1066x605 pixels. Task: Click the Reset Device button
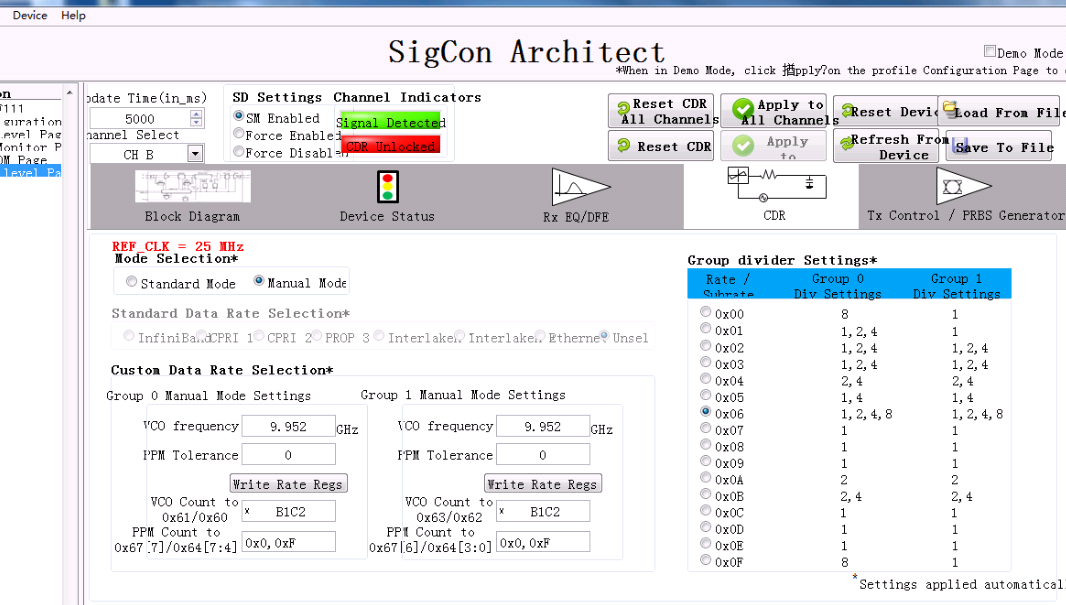tap(886, 111)
